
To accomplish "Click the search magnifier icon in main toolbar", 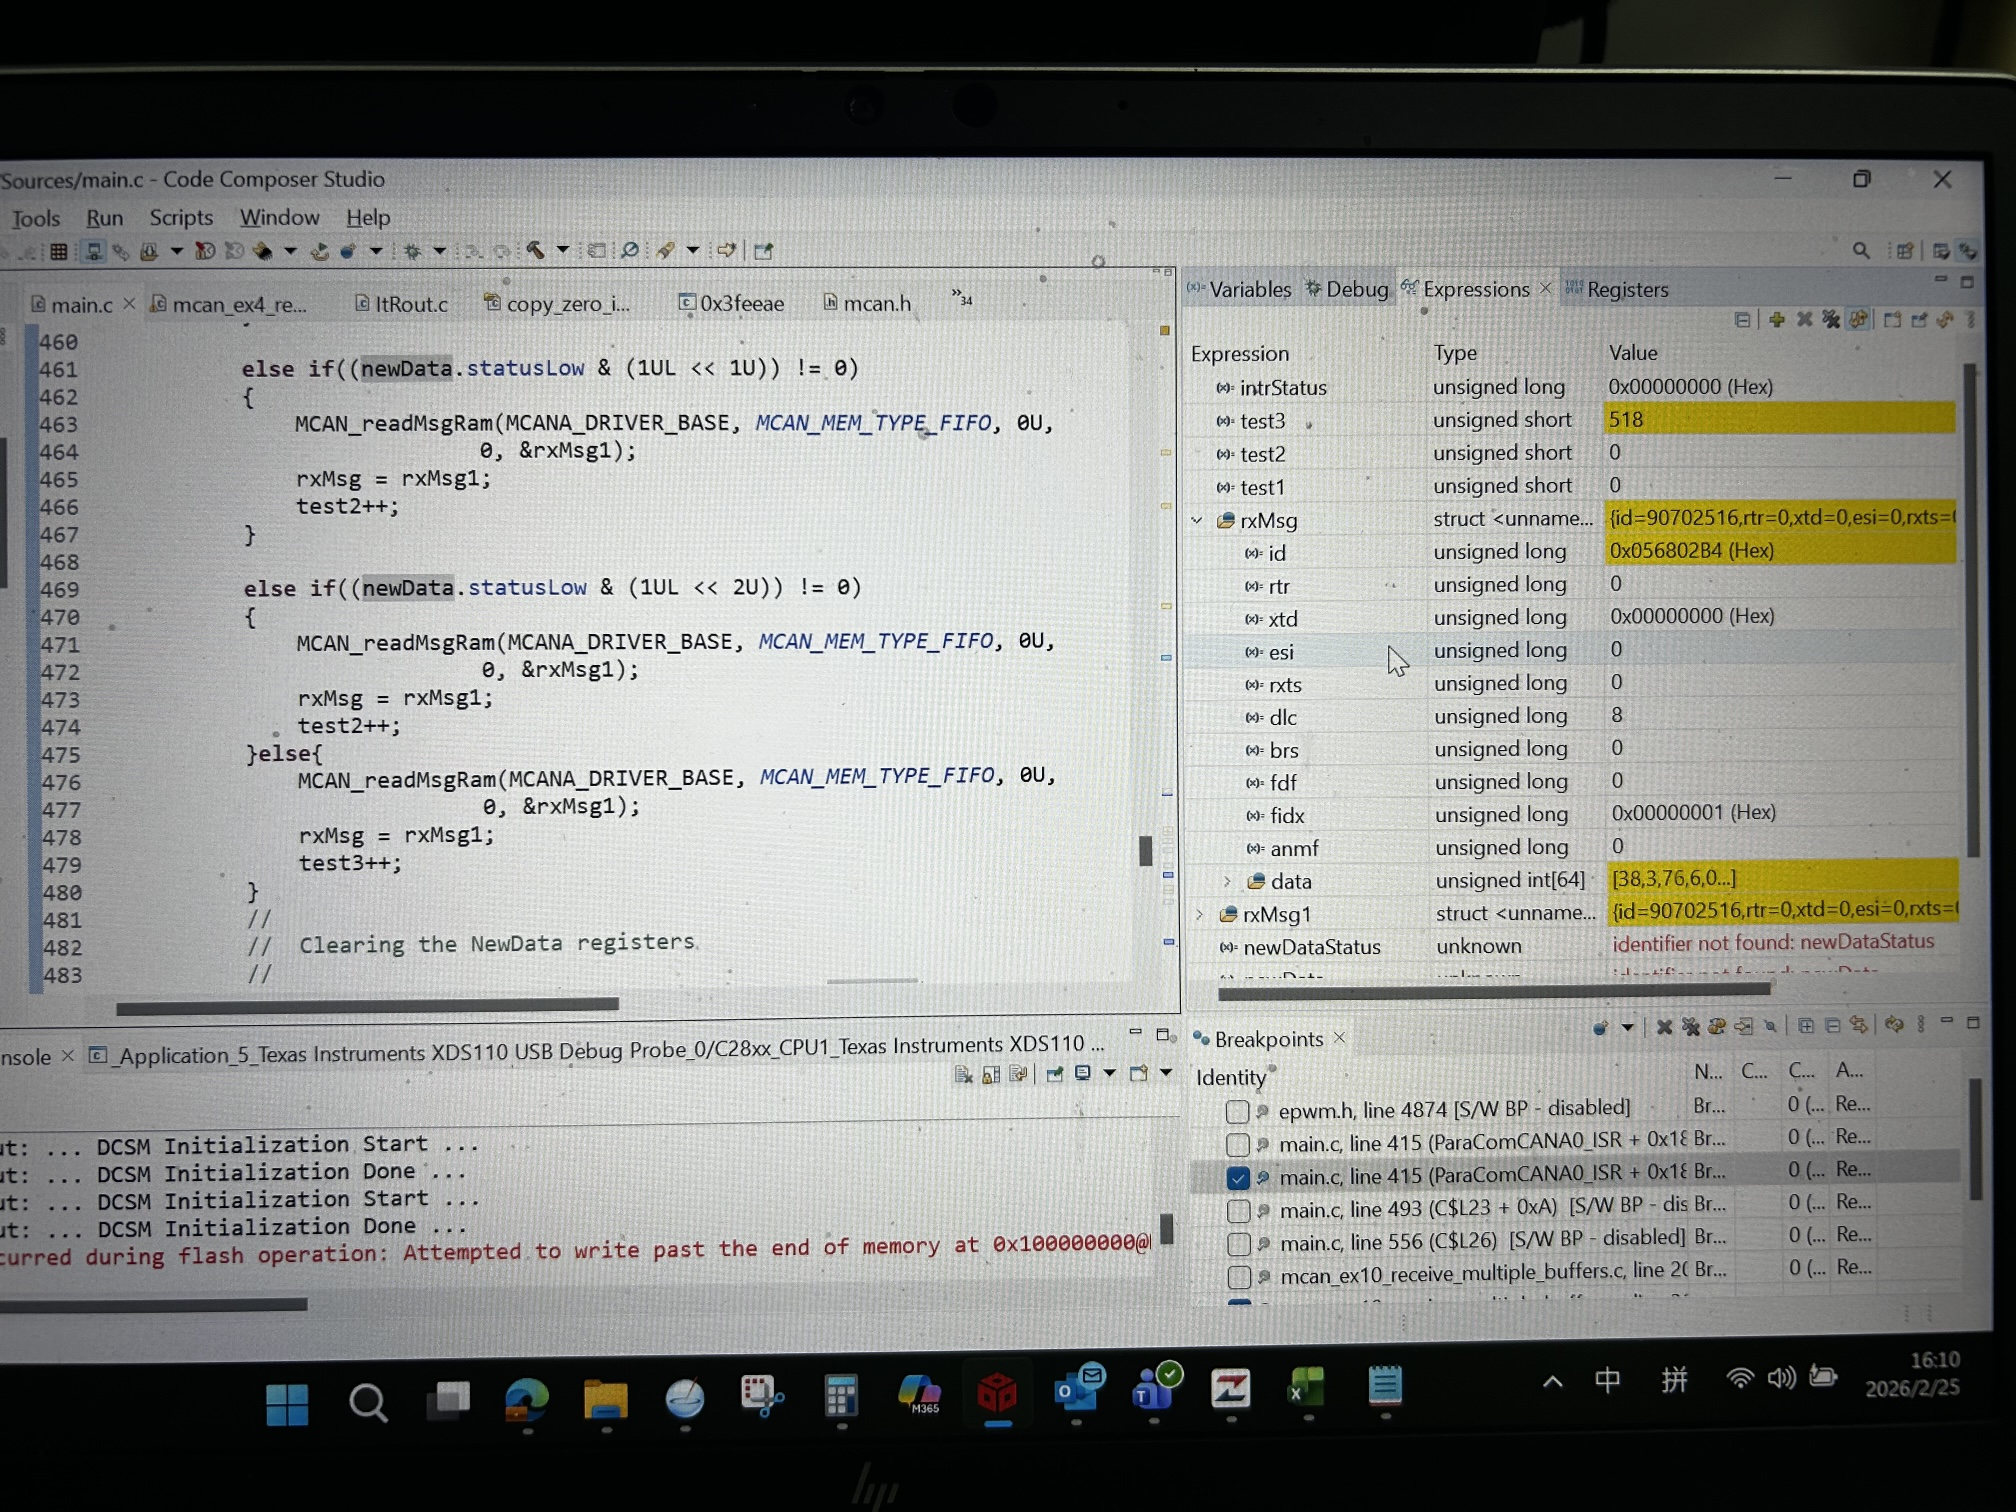I will (630, 250).
